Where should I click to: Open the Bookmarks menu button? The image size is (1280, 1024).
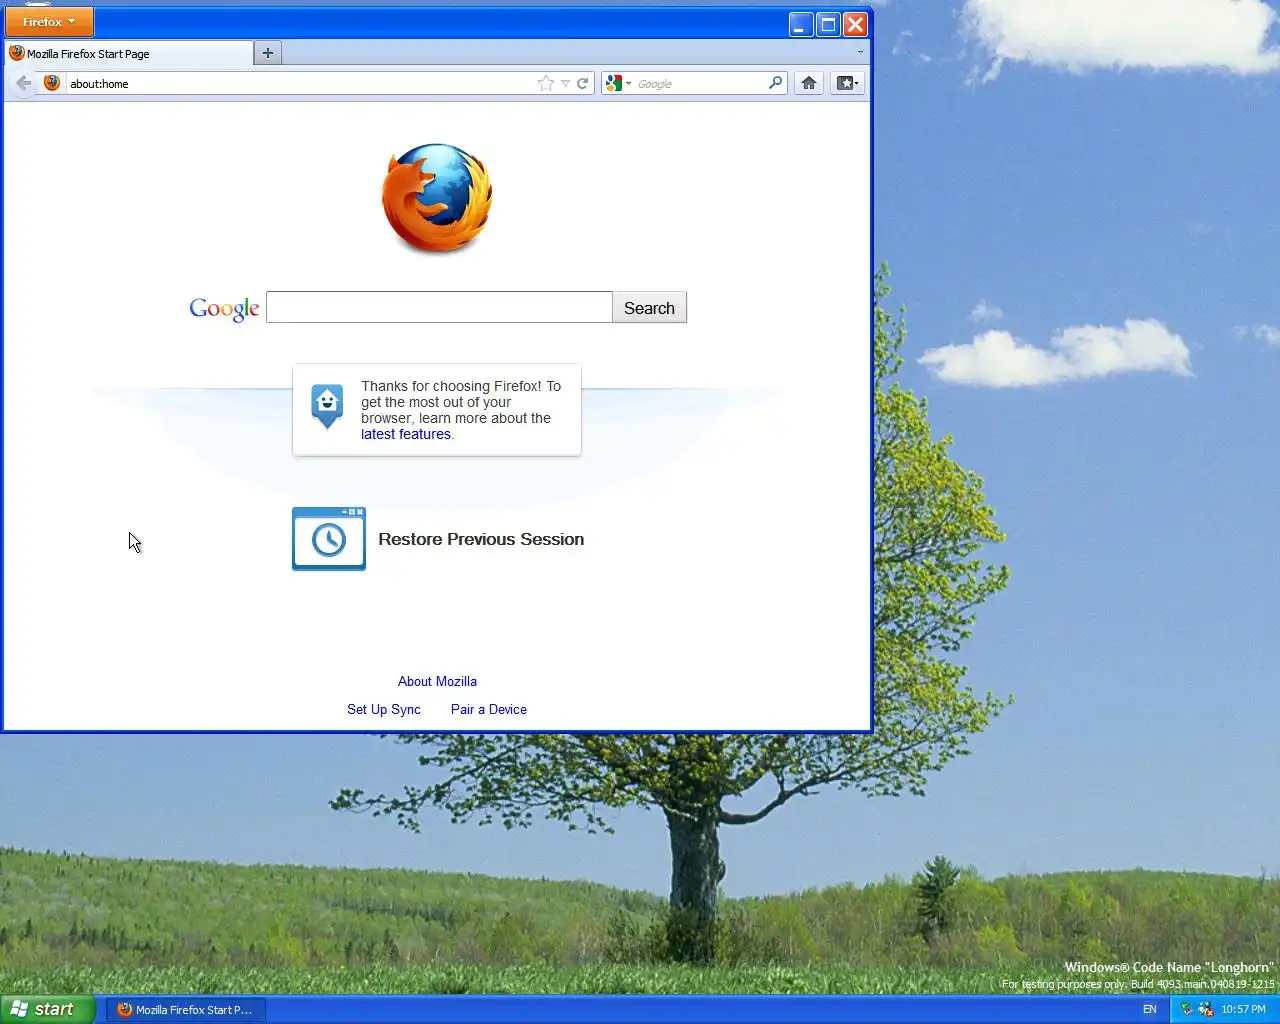(847, 83)
